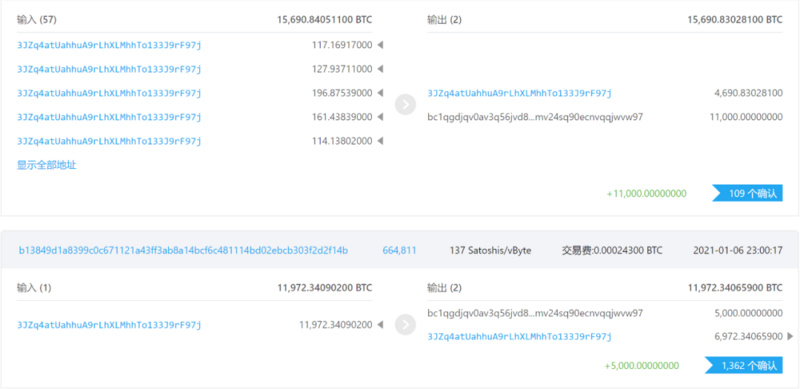The width and height of the screenshot is (800, 389).
Task: Click the spent arrow beside output 6,972.34065900
Action: pos(790,336)
